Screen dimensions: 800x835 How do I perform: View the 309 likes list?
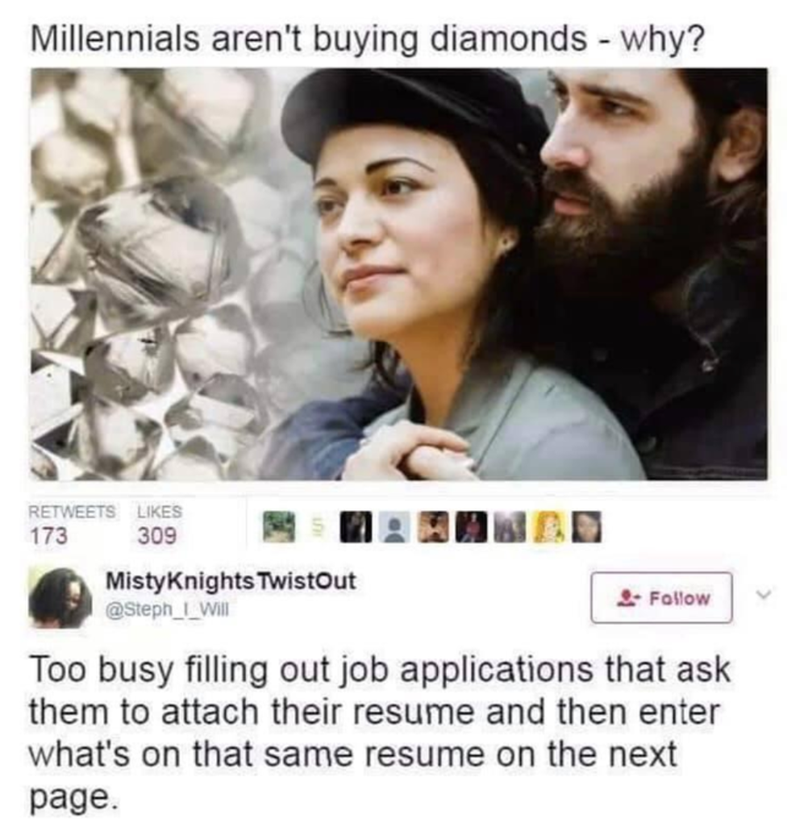pos(159,525)
